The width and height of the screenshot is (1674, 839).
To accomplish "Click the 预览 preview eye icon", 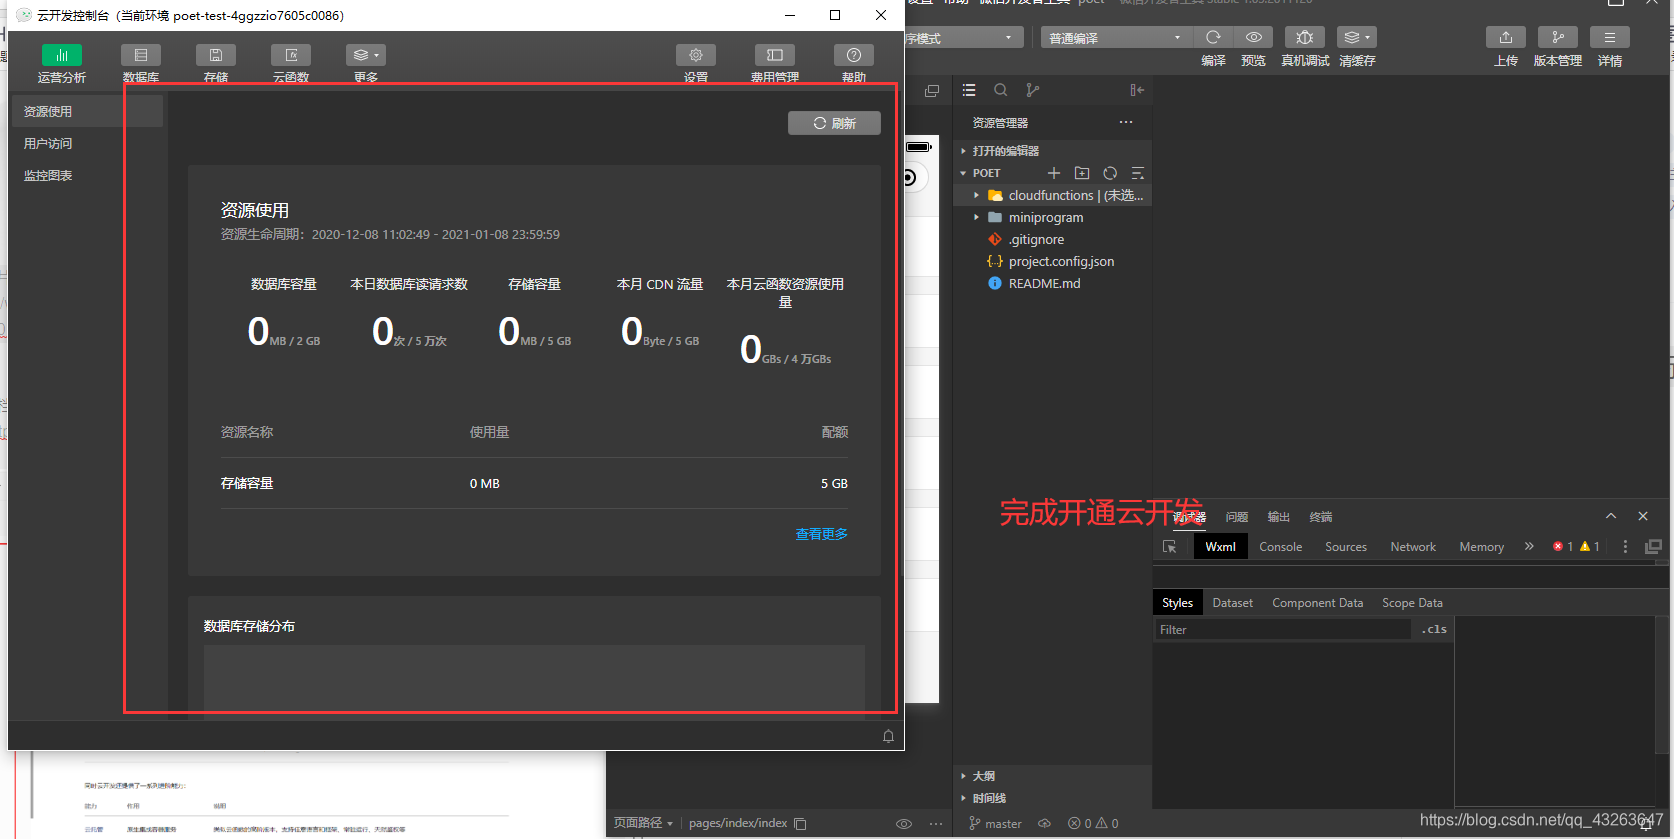I will coord(1253,37).
